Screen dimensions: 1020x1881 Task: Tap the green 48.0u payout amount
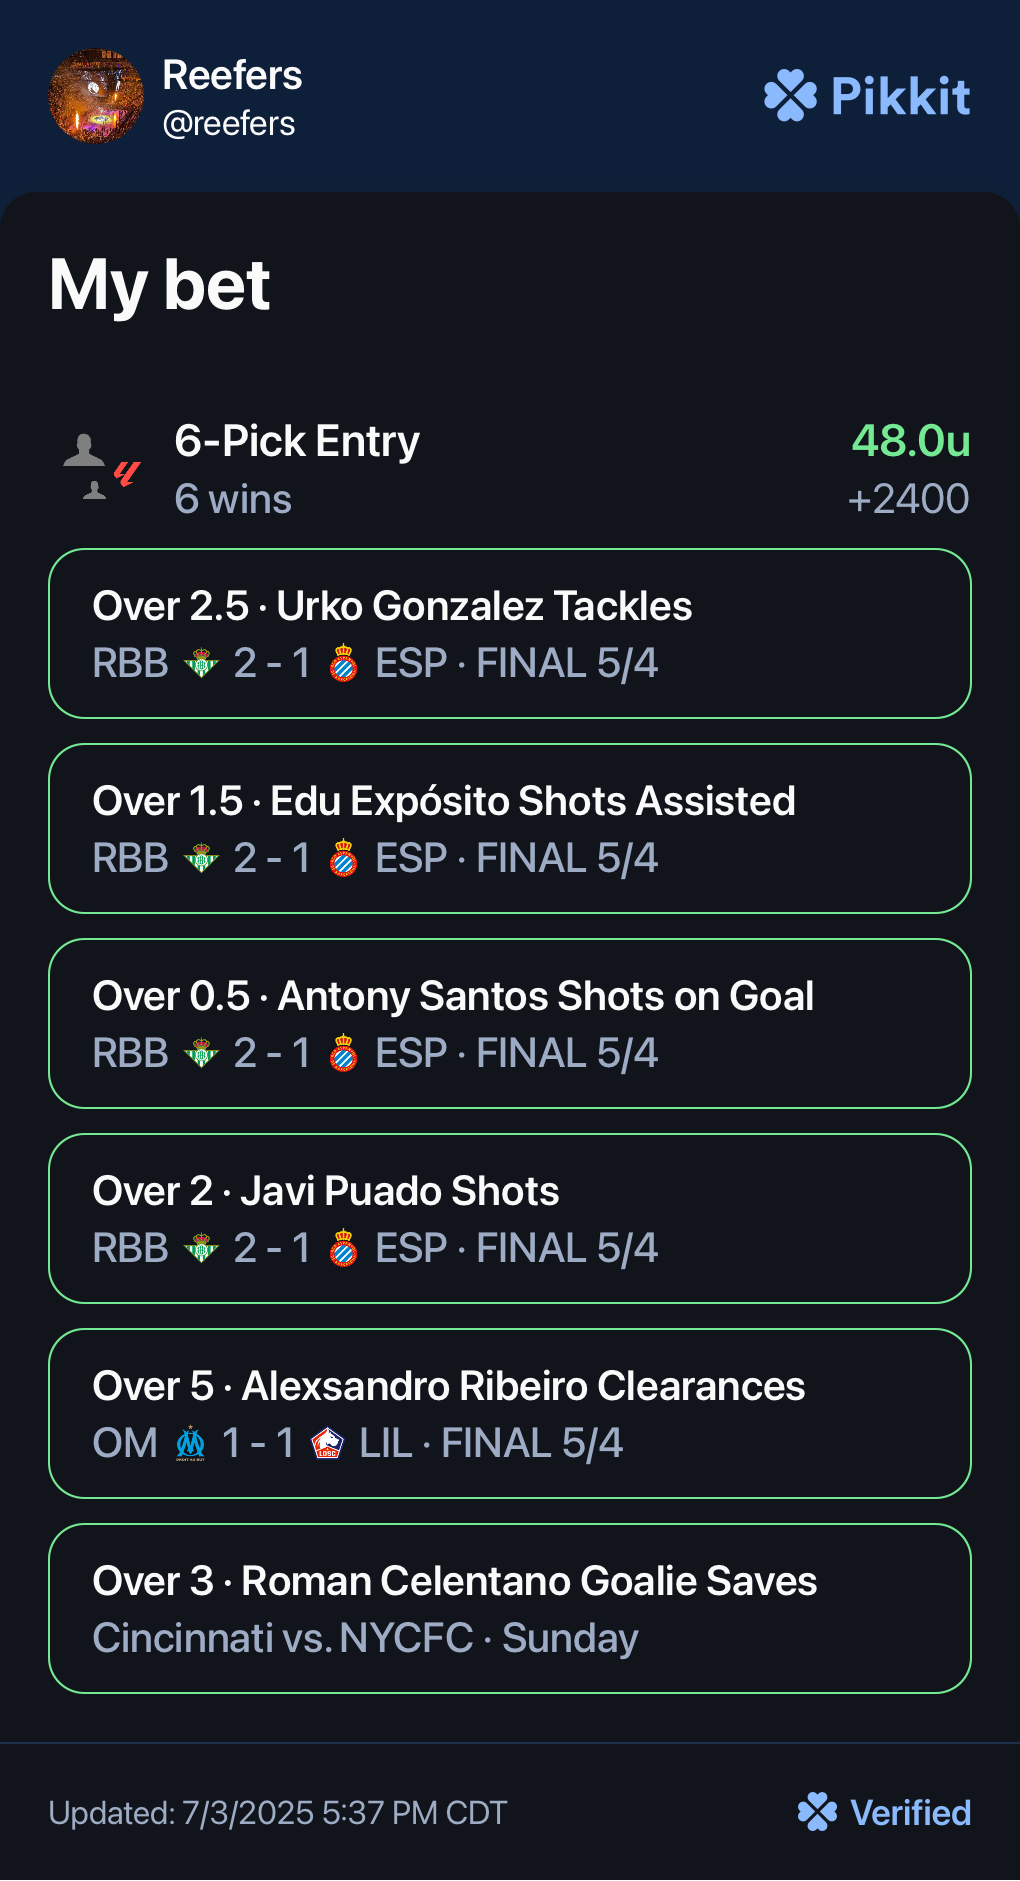point(911,441)
